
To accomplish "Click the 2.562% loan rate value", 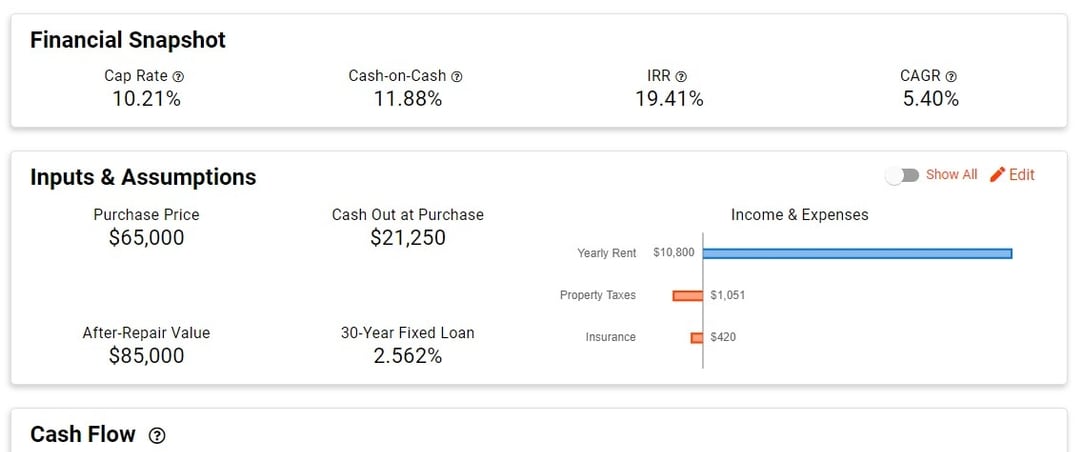I will point(408,356).
